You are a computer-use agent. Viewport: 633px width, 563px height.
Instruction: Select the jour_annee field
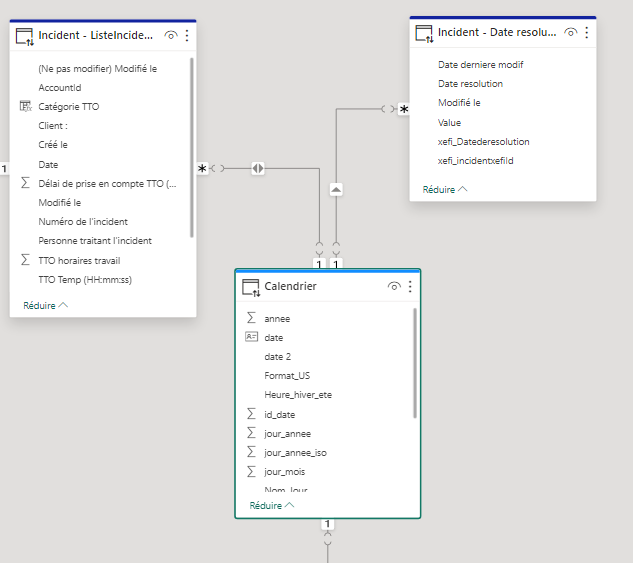pyautogui.click(x=287, y=434)
